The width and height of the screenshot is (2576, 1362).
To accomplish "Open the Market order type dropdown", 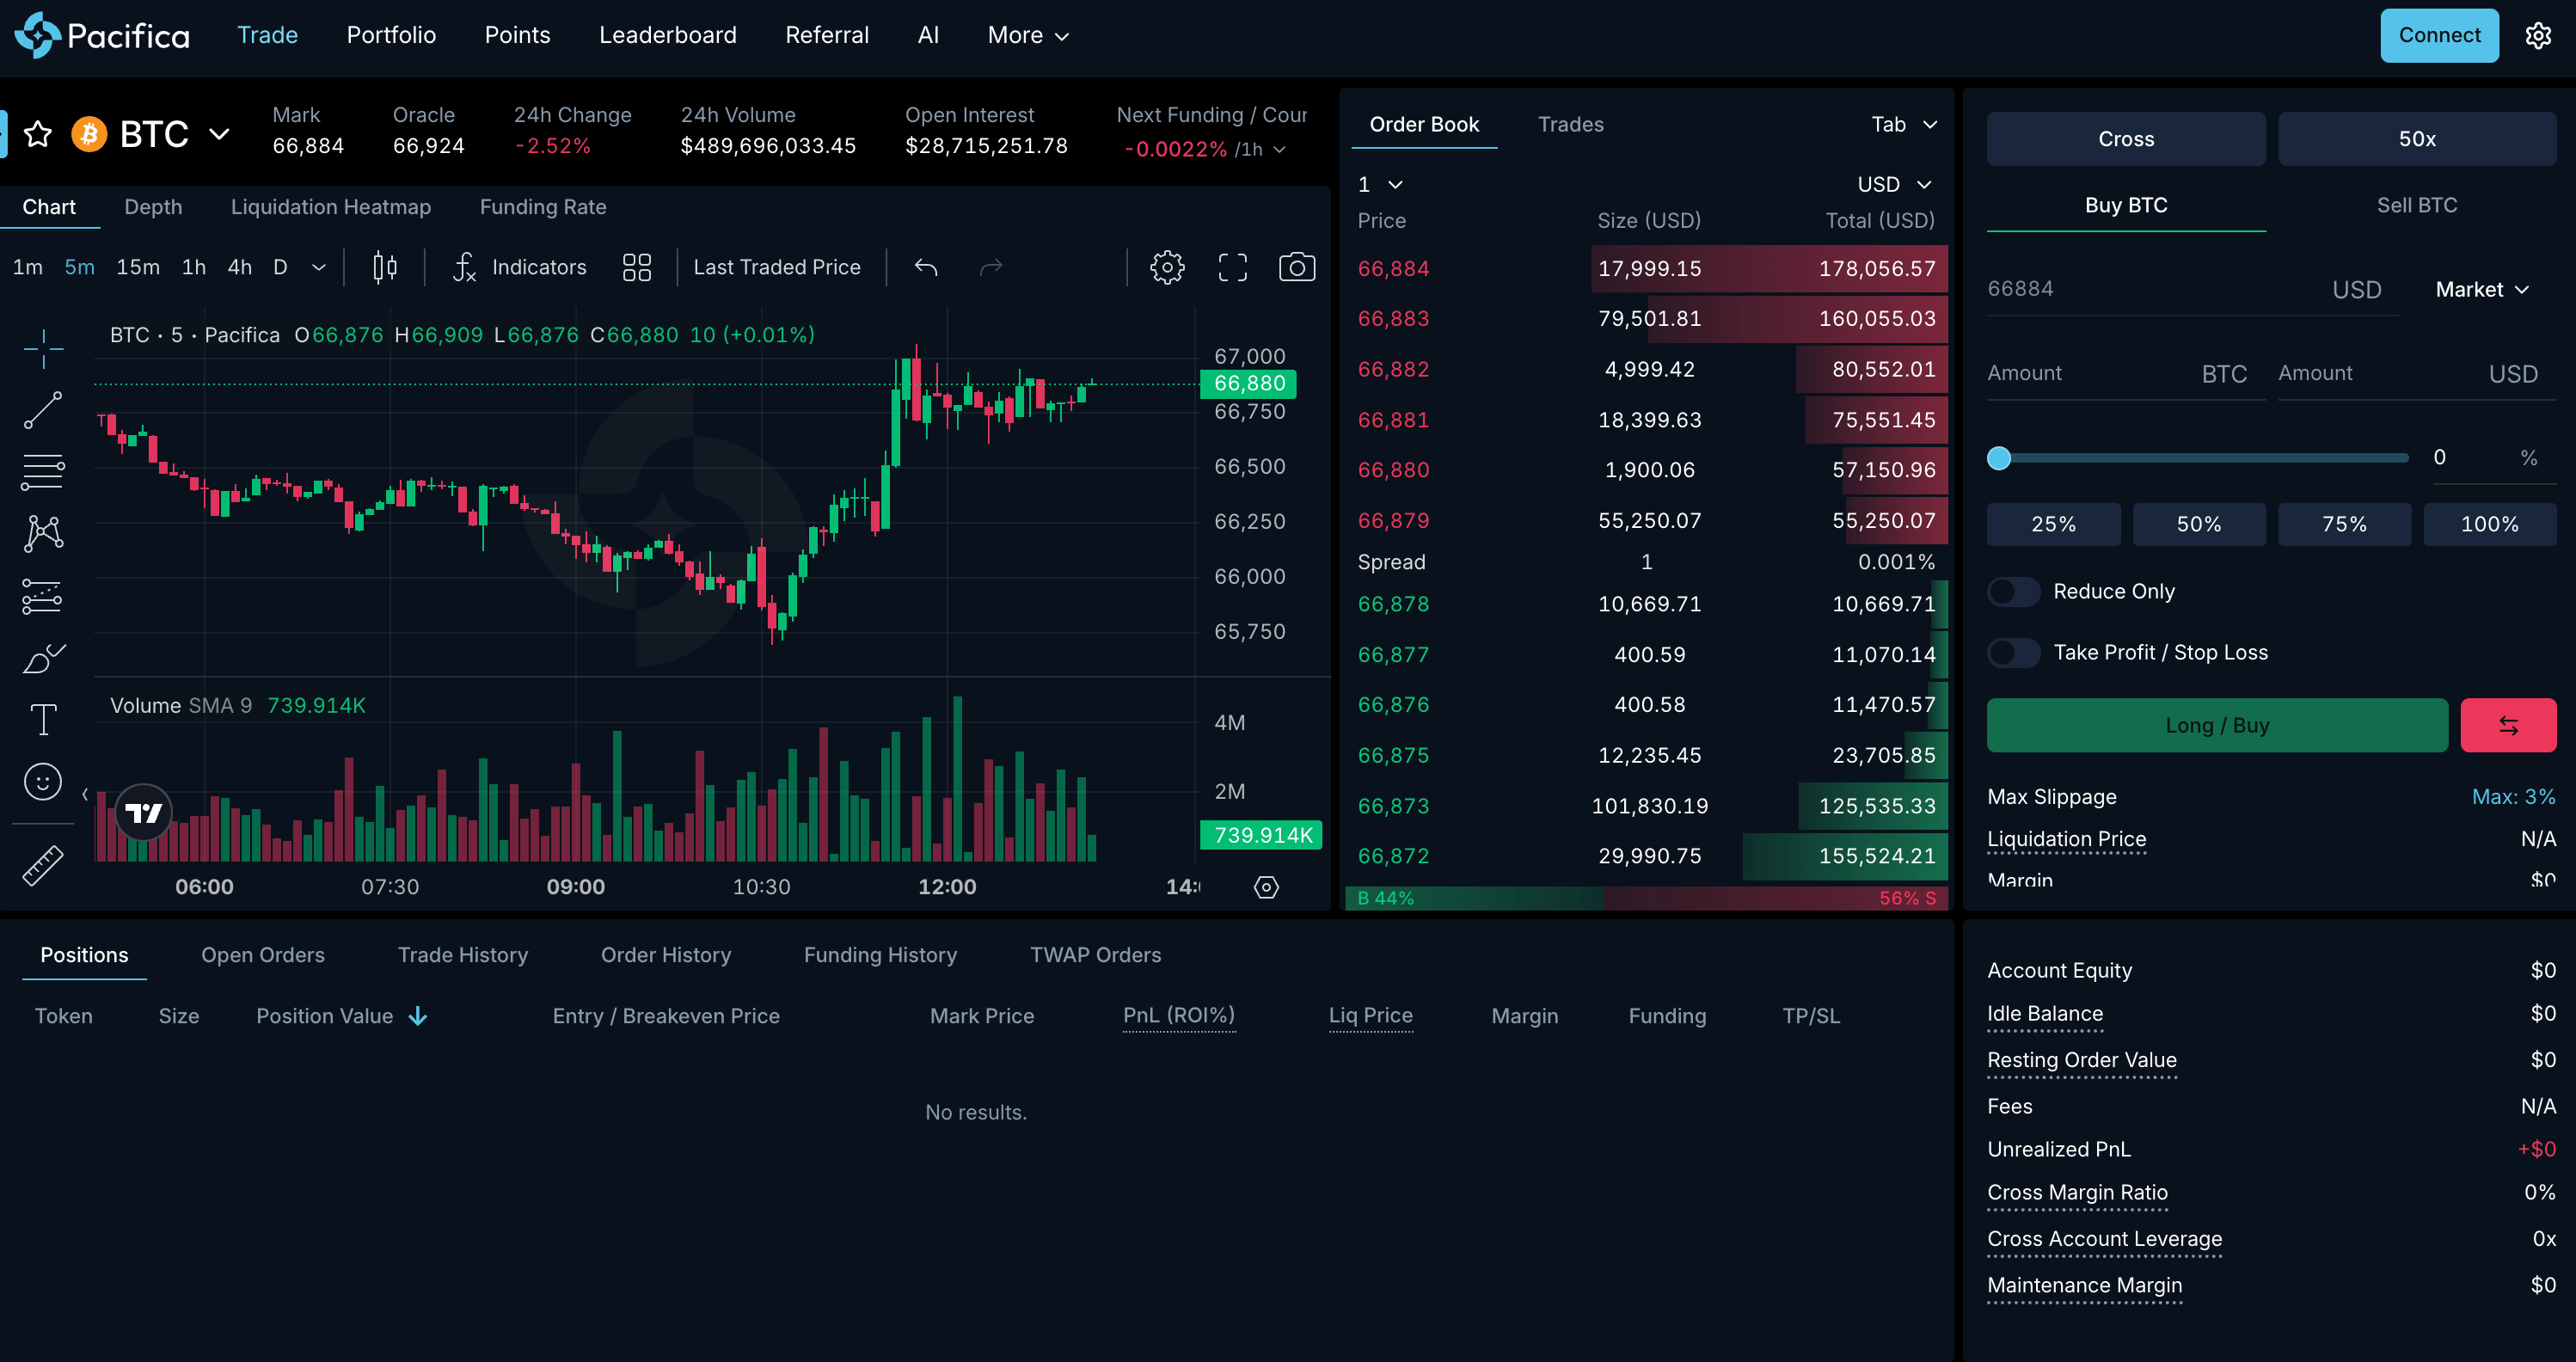I will 2482,289.
